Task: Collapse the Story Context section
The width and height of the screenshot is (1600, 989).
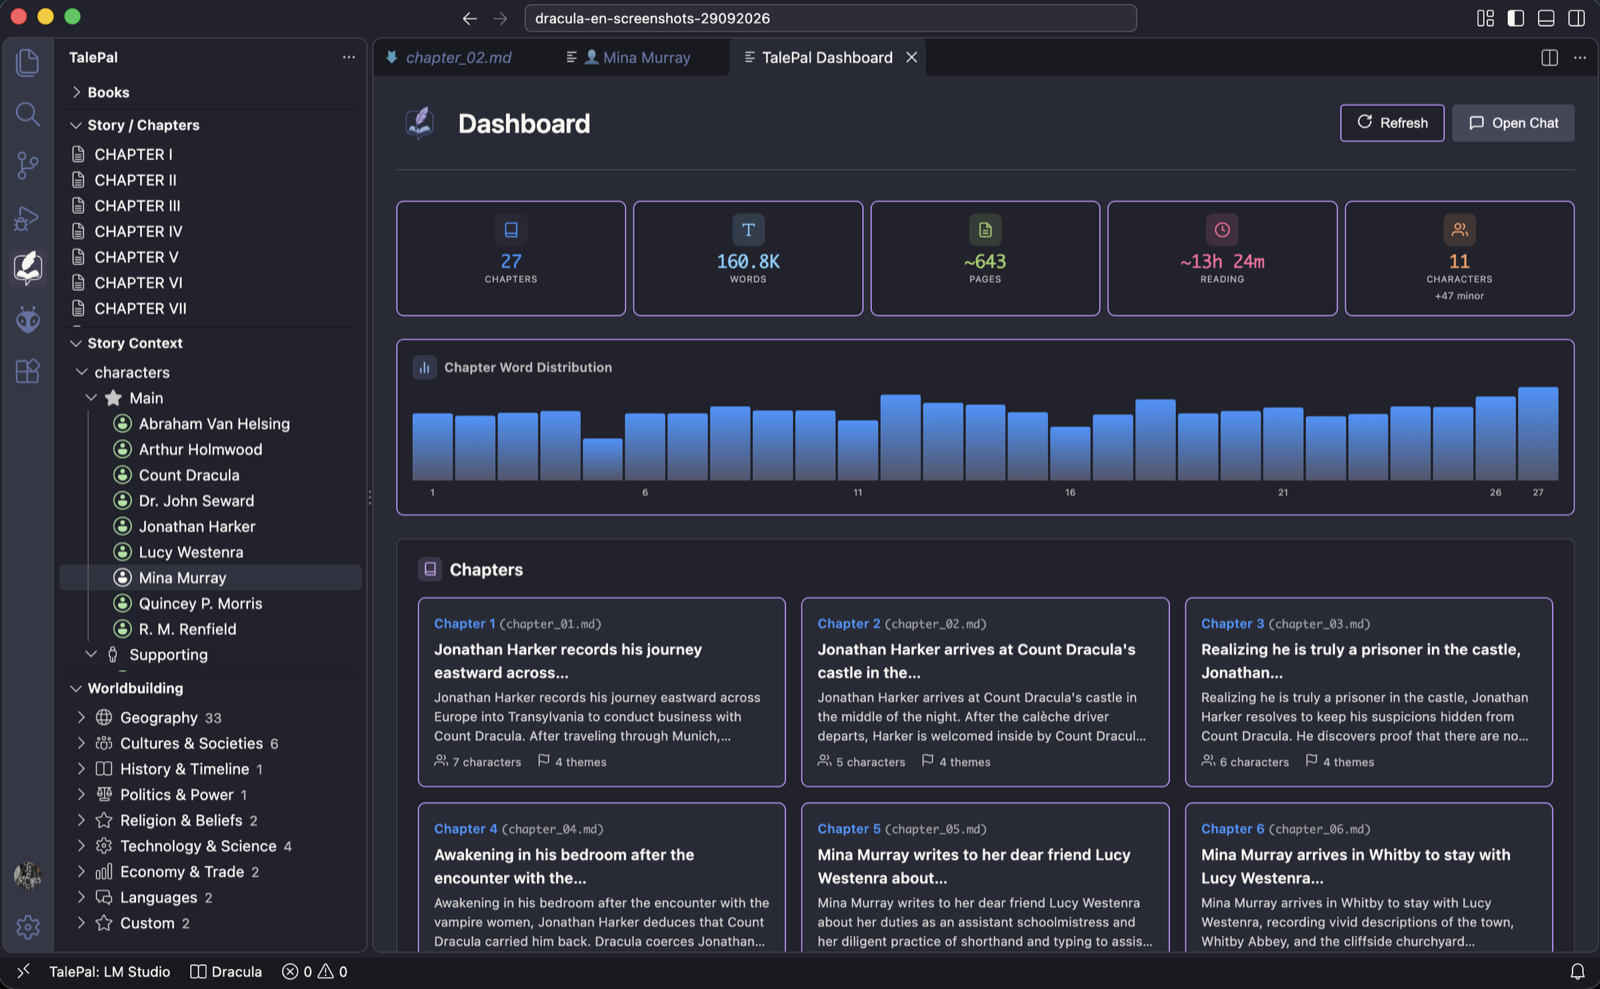Action: (76, 343)
